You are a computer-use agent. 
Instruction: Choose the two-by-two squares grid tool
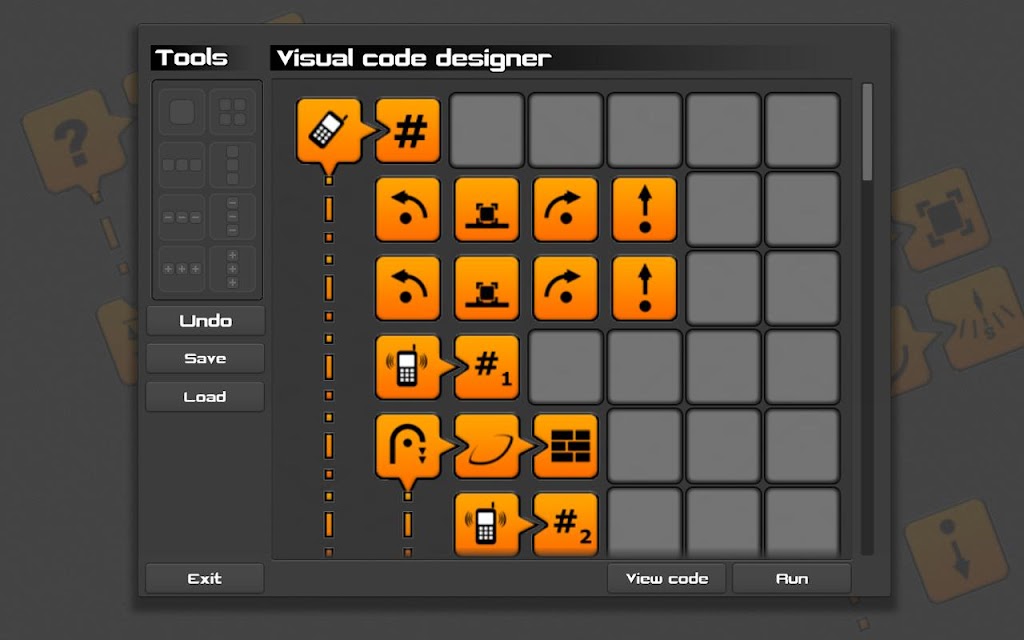point(232,112)
